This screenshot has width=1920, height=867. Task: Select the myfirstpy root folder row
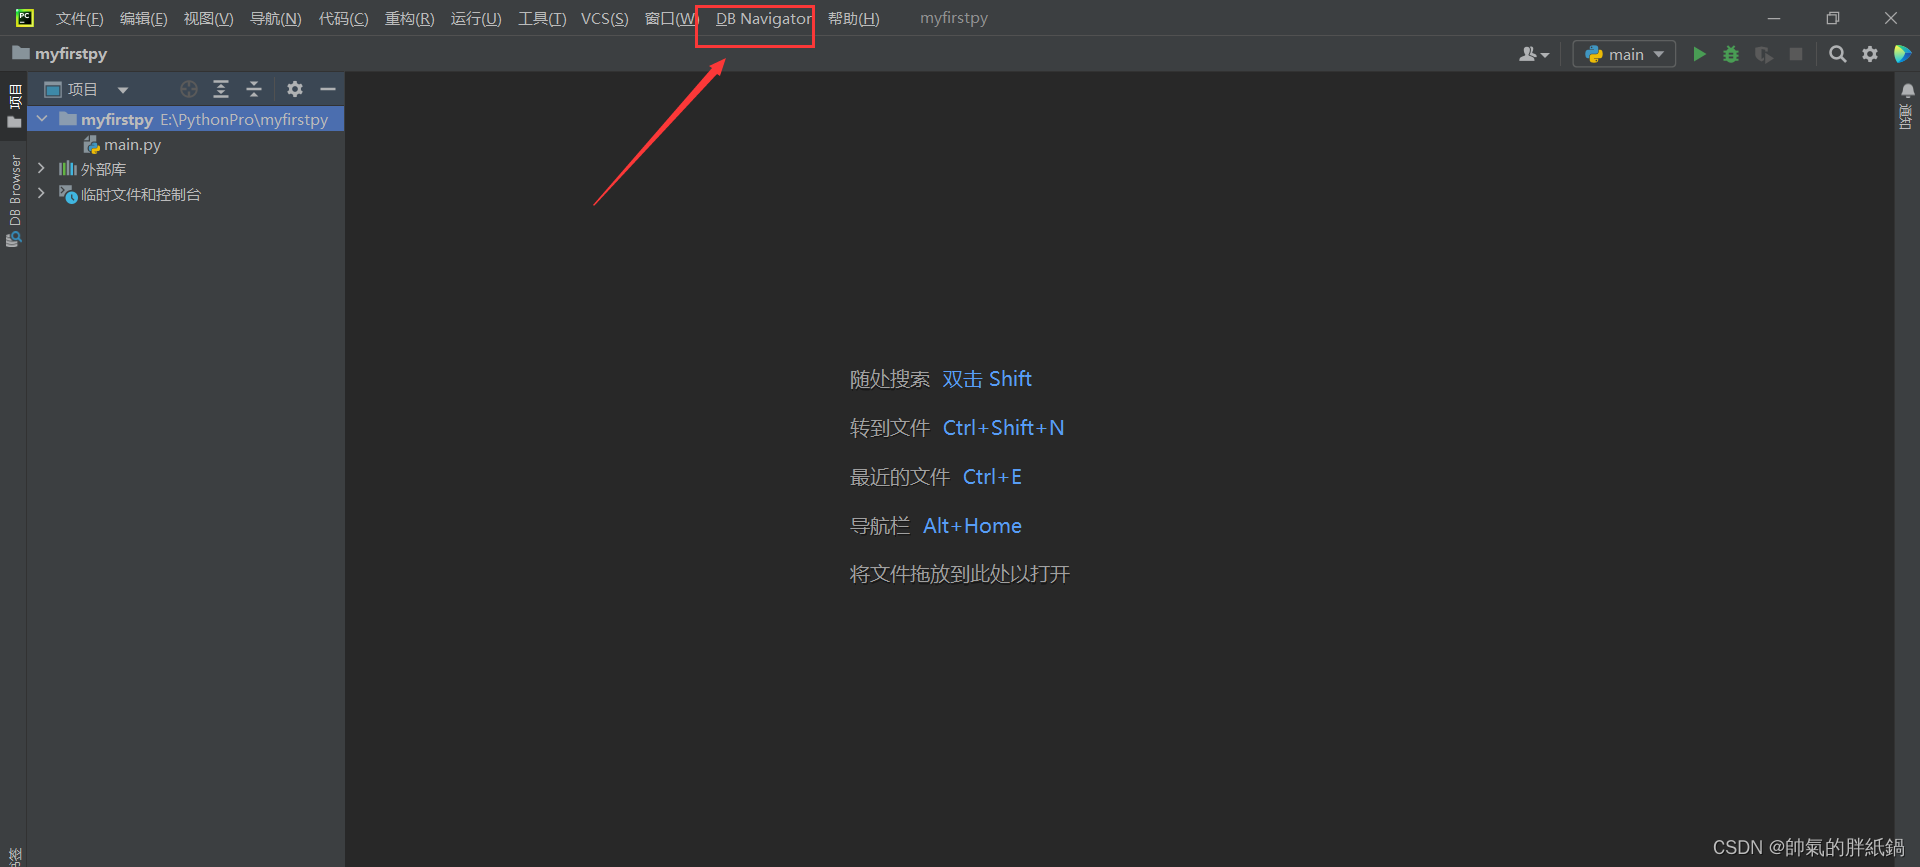point(186,119)
